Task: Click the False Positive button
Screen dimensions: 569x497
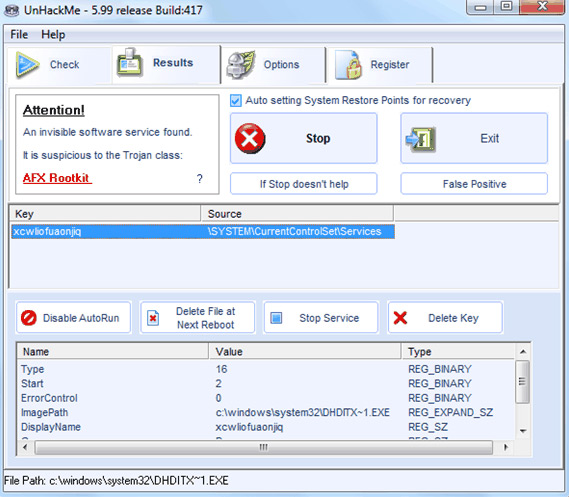Action: tap(474, 184)
